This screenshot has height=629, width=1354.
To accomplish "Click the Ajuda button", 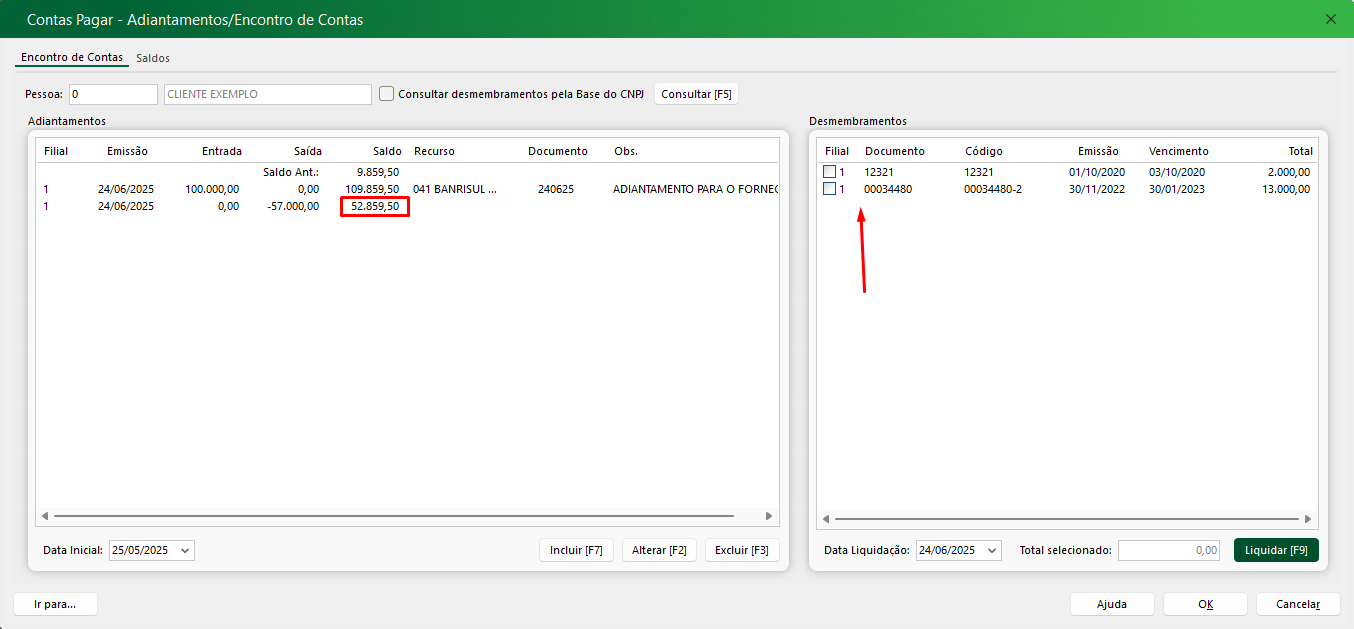I will coord(1111,604).
